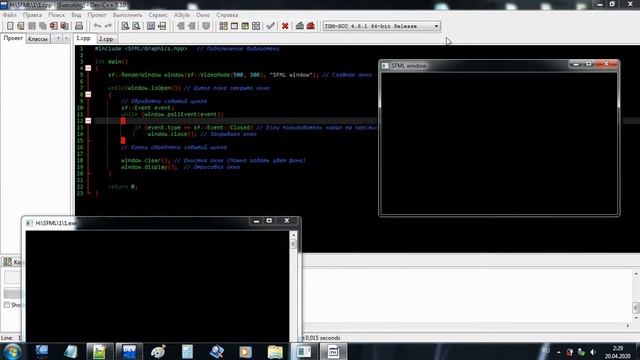Open the Проект menu
640x360 pixels.
tap(97, 15)
